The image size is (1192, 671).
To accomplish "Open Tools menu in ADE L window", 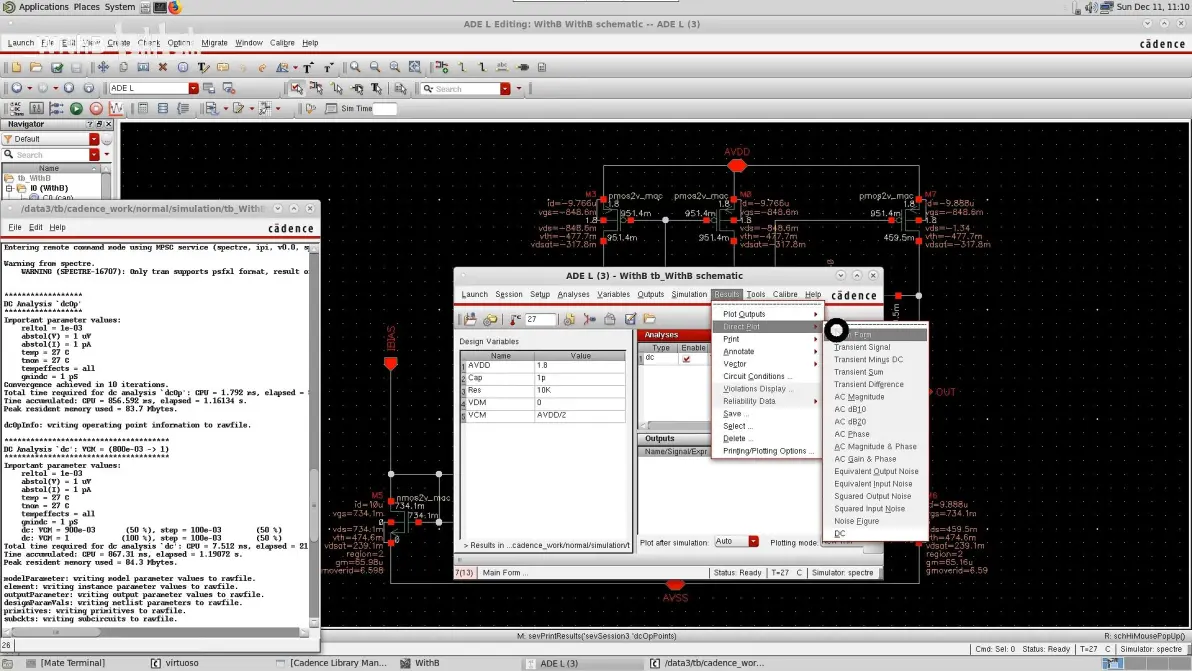I will pyautogui.click(x=756, y=294).
